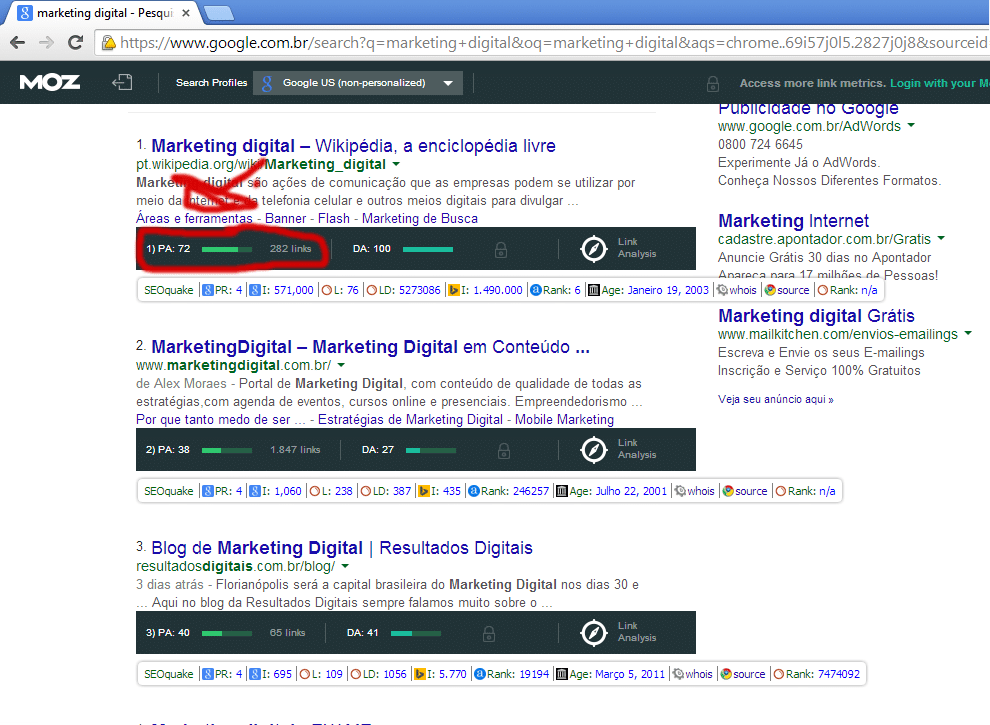Click source link in Wikipedia SEOquake bar
The image size is (990, 725).
[787, 290]
